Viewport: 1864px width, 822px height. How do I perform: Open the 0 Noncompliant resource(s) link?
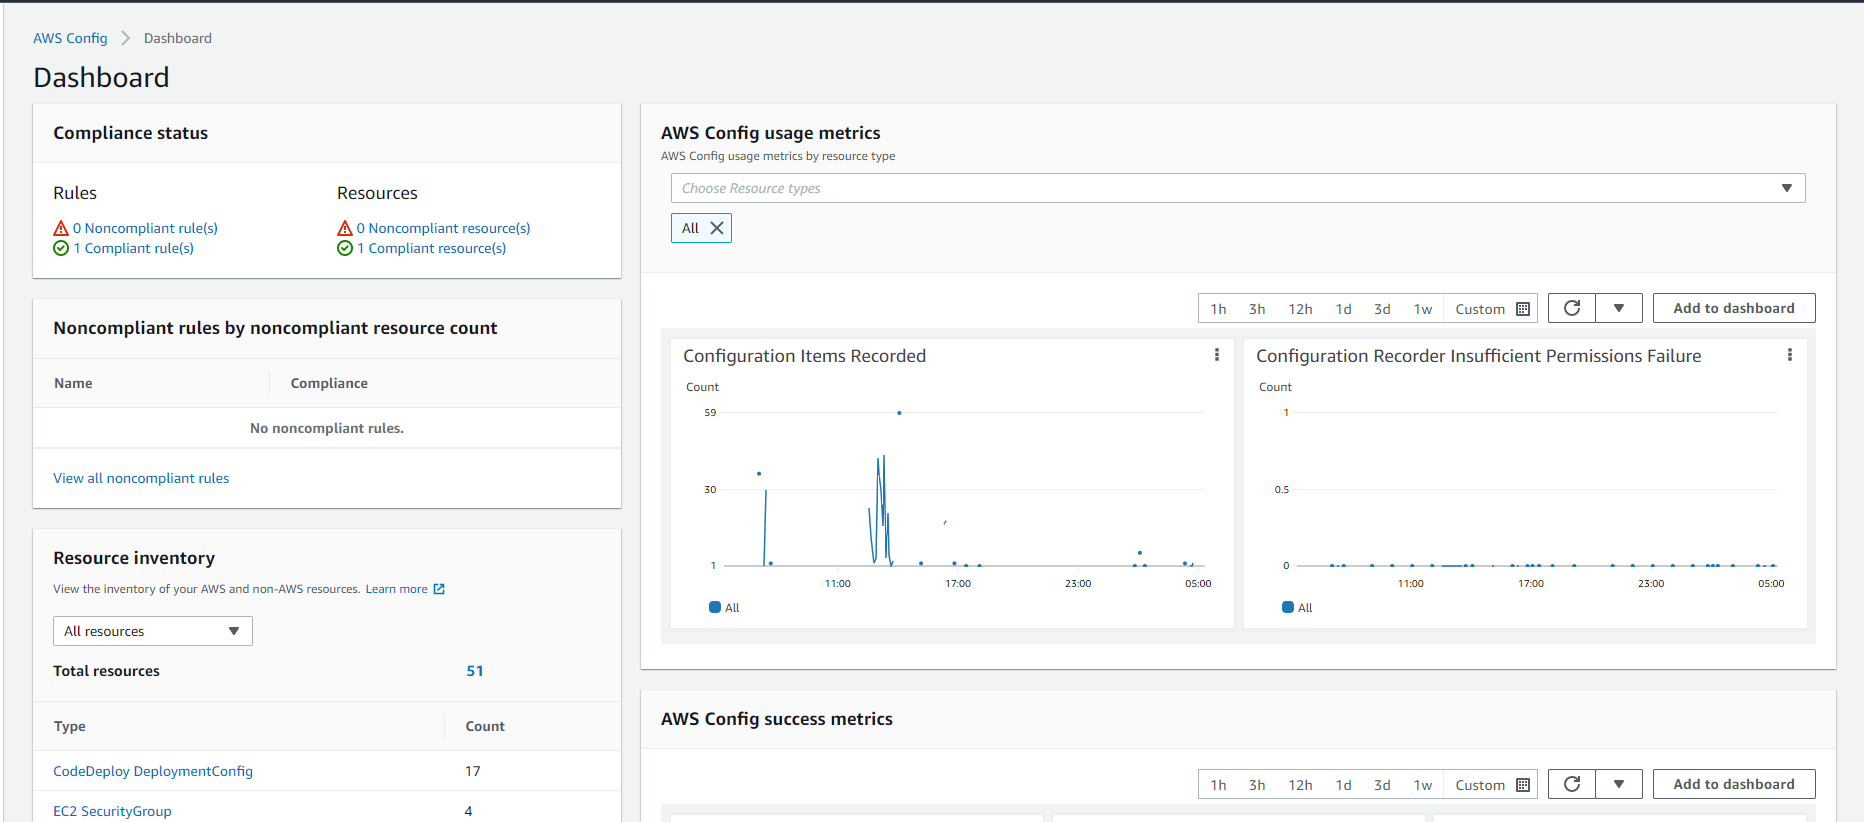[x=443, y=228]
